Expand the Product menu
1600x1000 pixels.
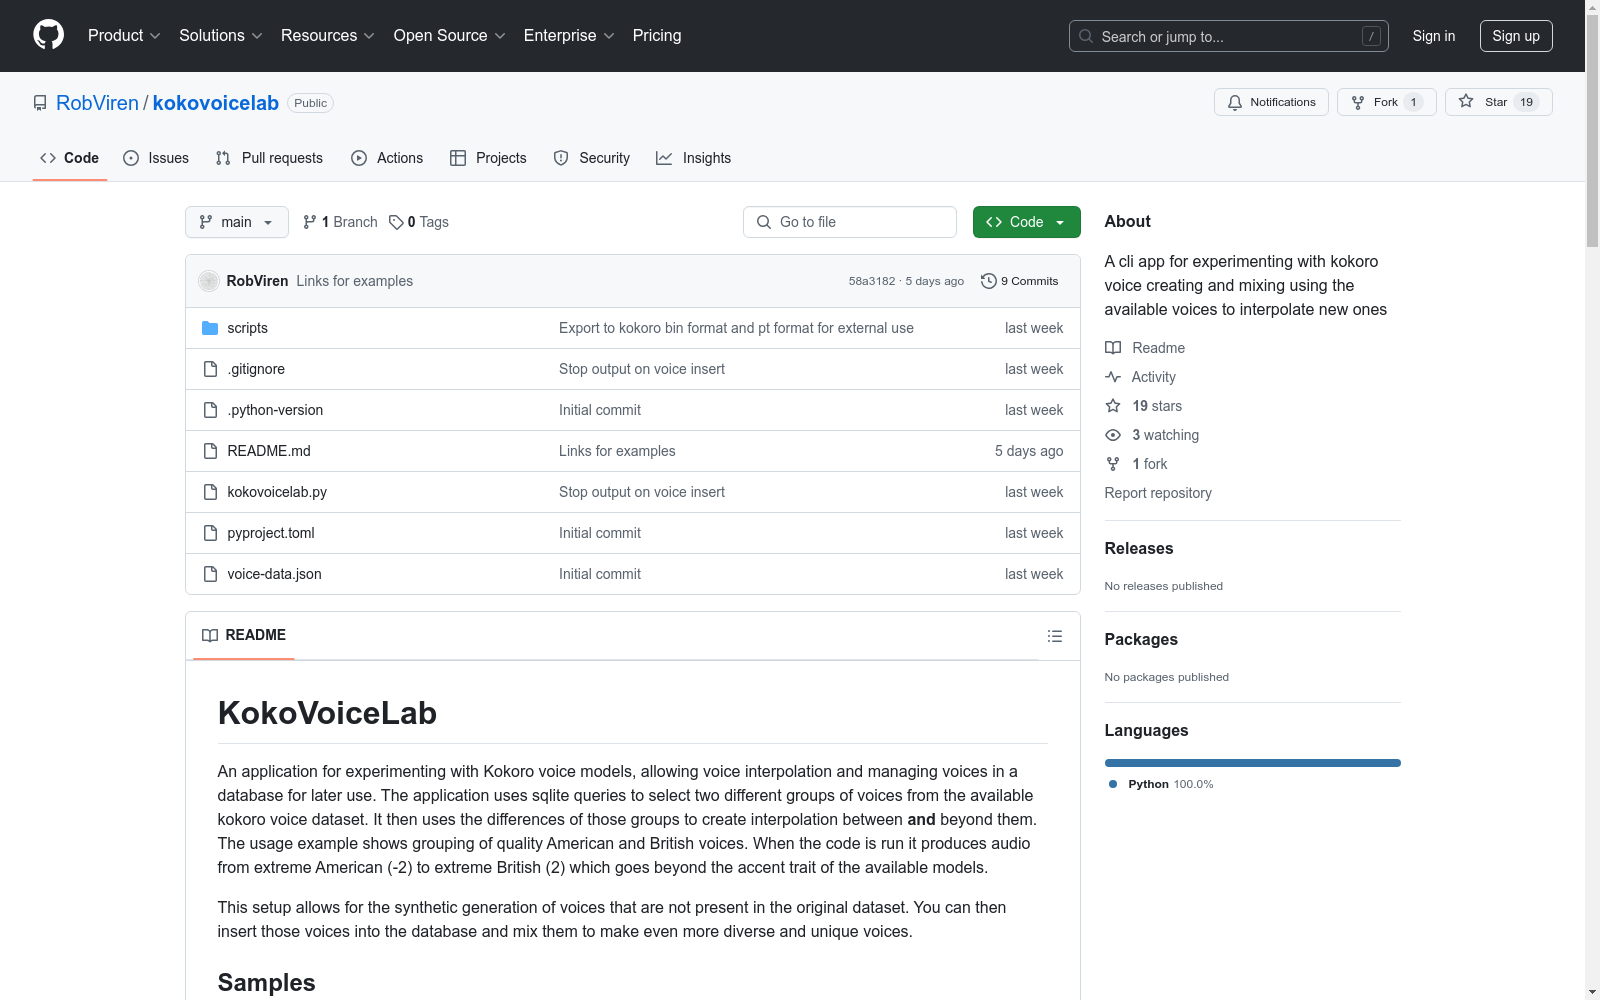coord(124,36)
